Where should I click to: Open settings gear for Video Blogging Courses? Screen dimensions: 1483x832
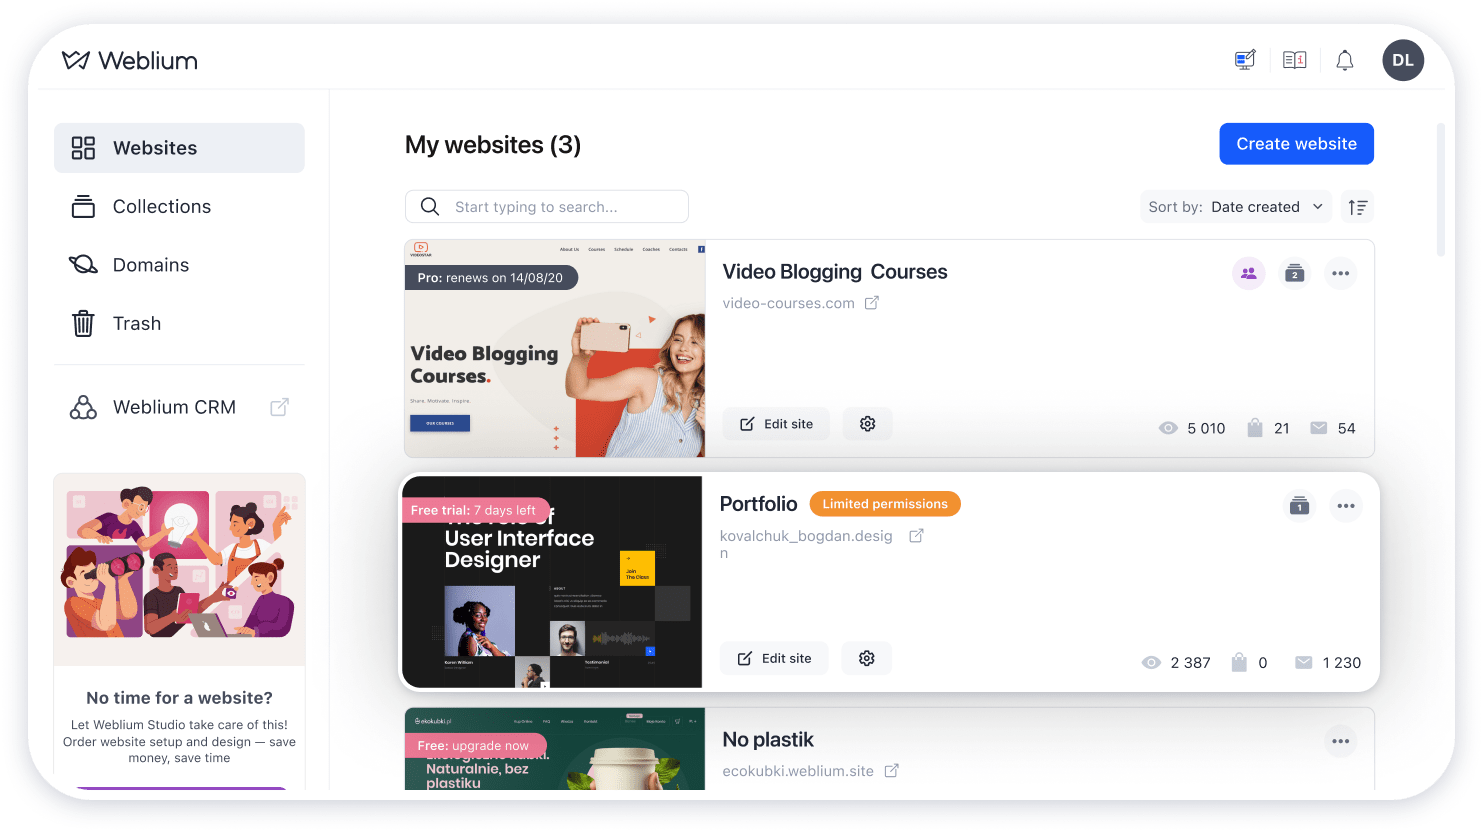coord(867,424)
